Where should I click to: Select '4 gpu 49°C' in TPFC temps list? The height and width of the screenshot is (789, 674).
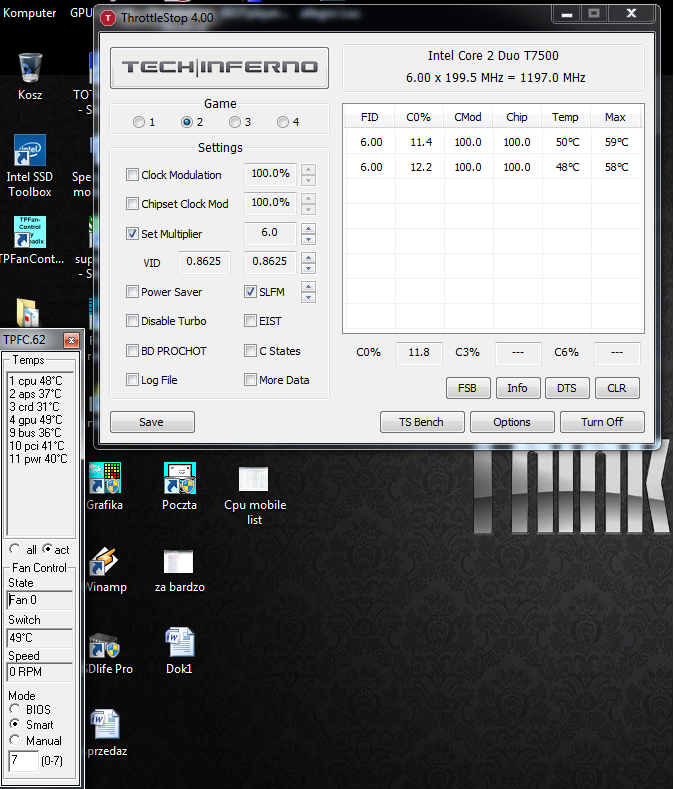pos(35,420)
